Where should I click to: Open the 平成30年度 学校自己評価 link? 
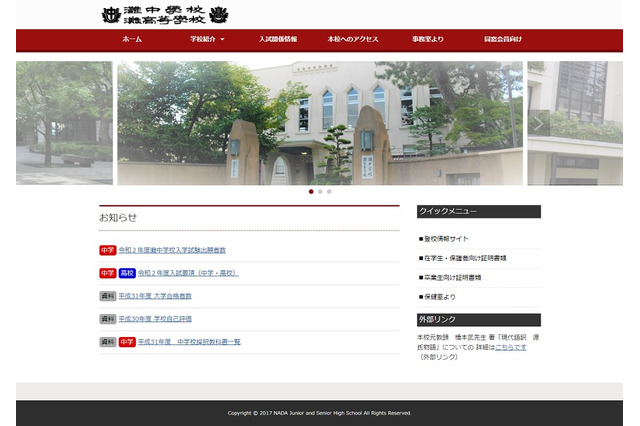155,319
